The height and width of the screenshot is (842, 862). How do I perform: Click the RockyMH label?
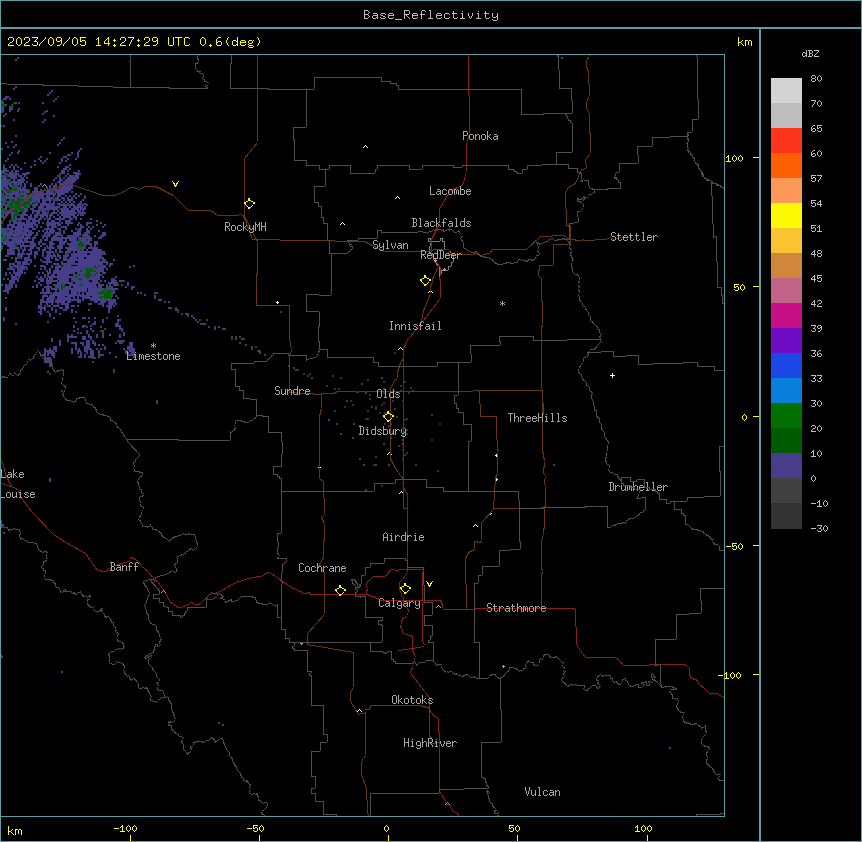[x=245, y=227]
